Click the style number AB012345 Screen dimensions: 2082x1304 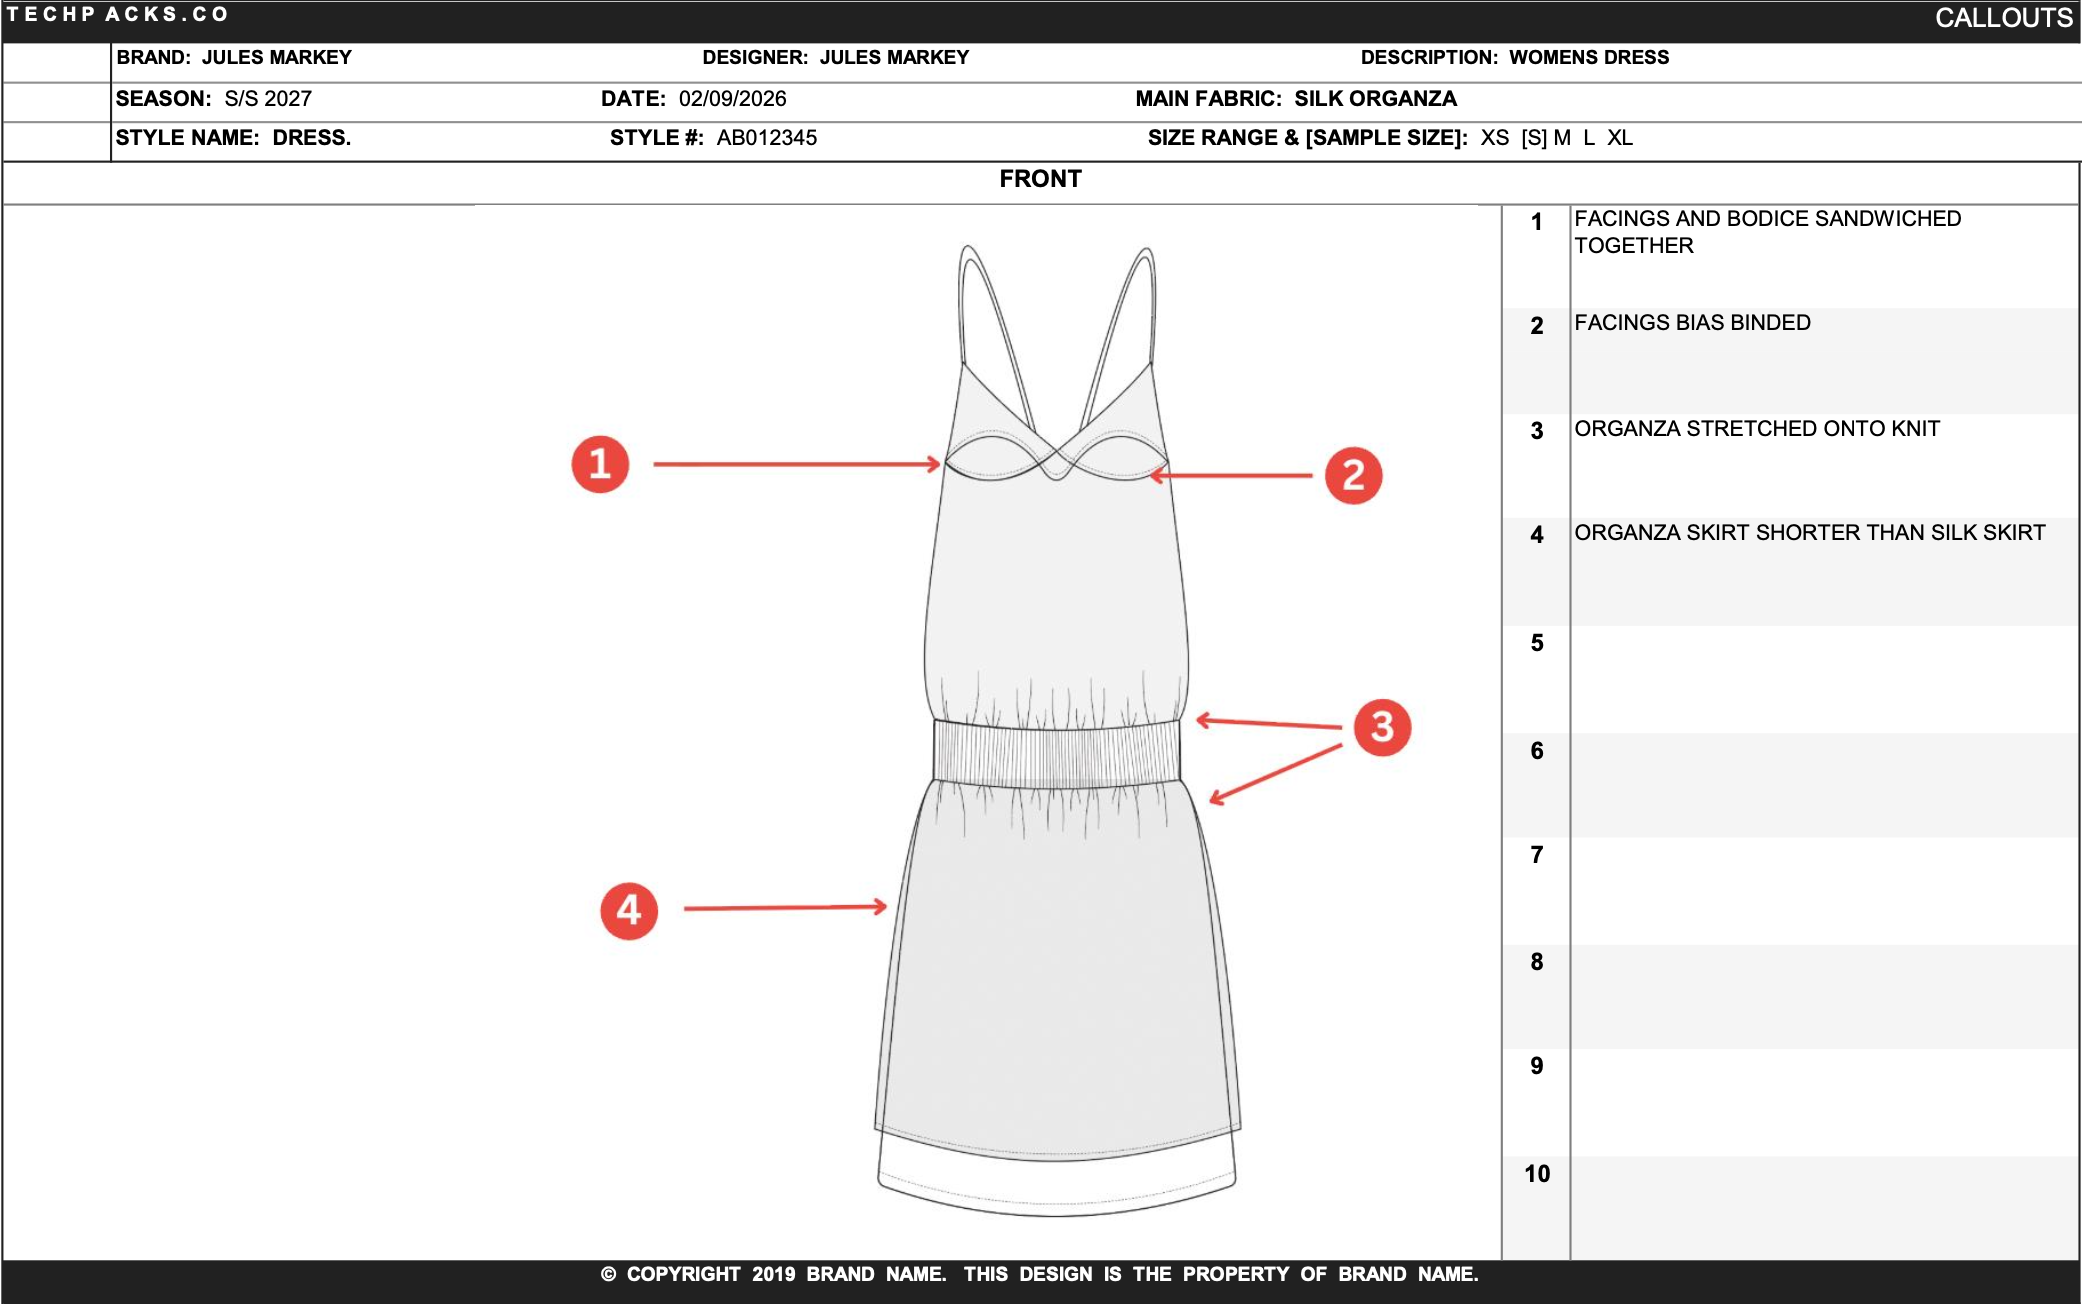point(767,138)
